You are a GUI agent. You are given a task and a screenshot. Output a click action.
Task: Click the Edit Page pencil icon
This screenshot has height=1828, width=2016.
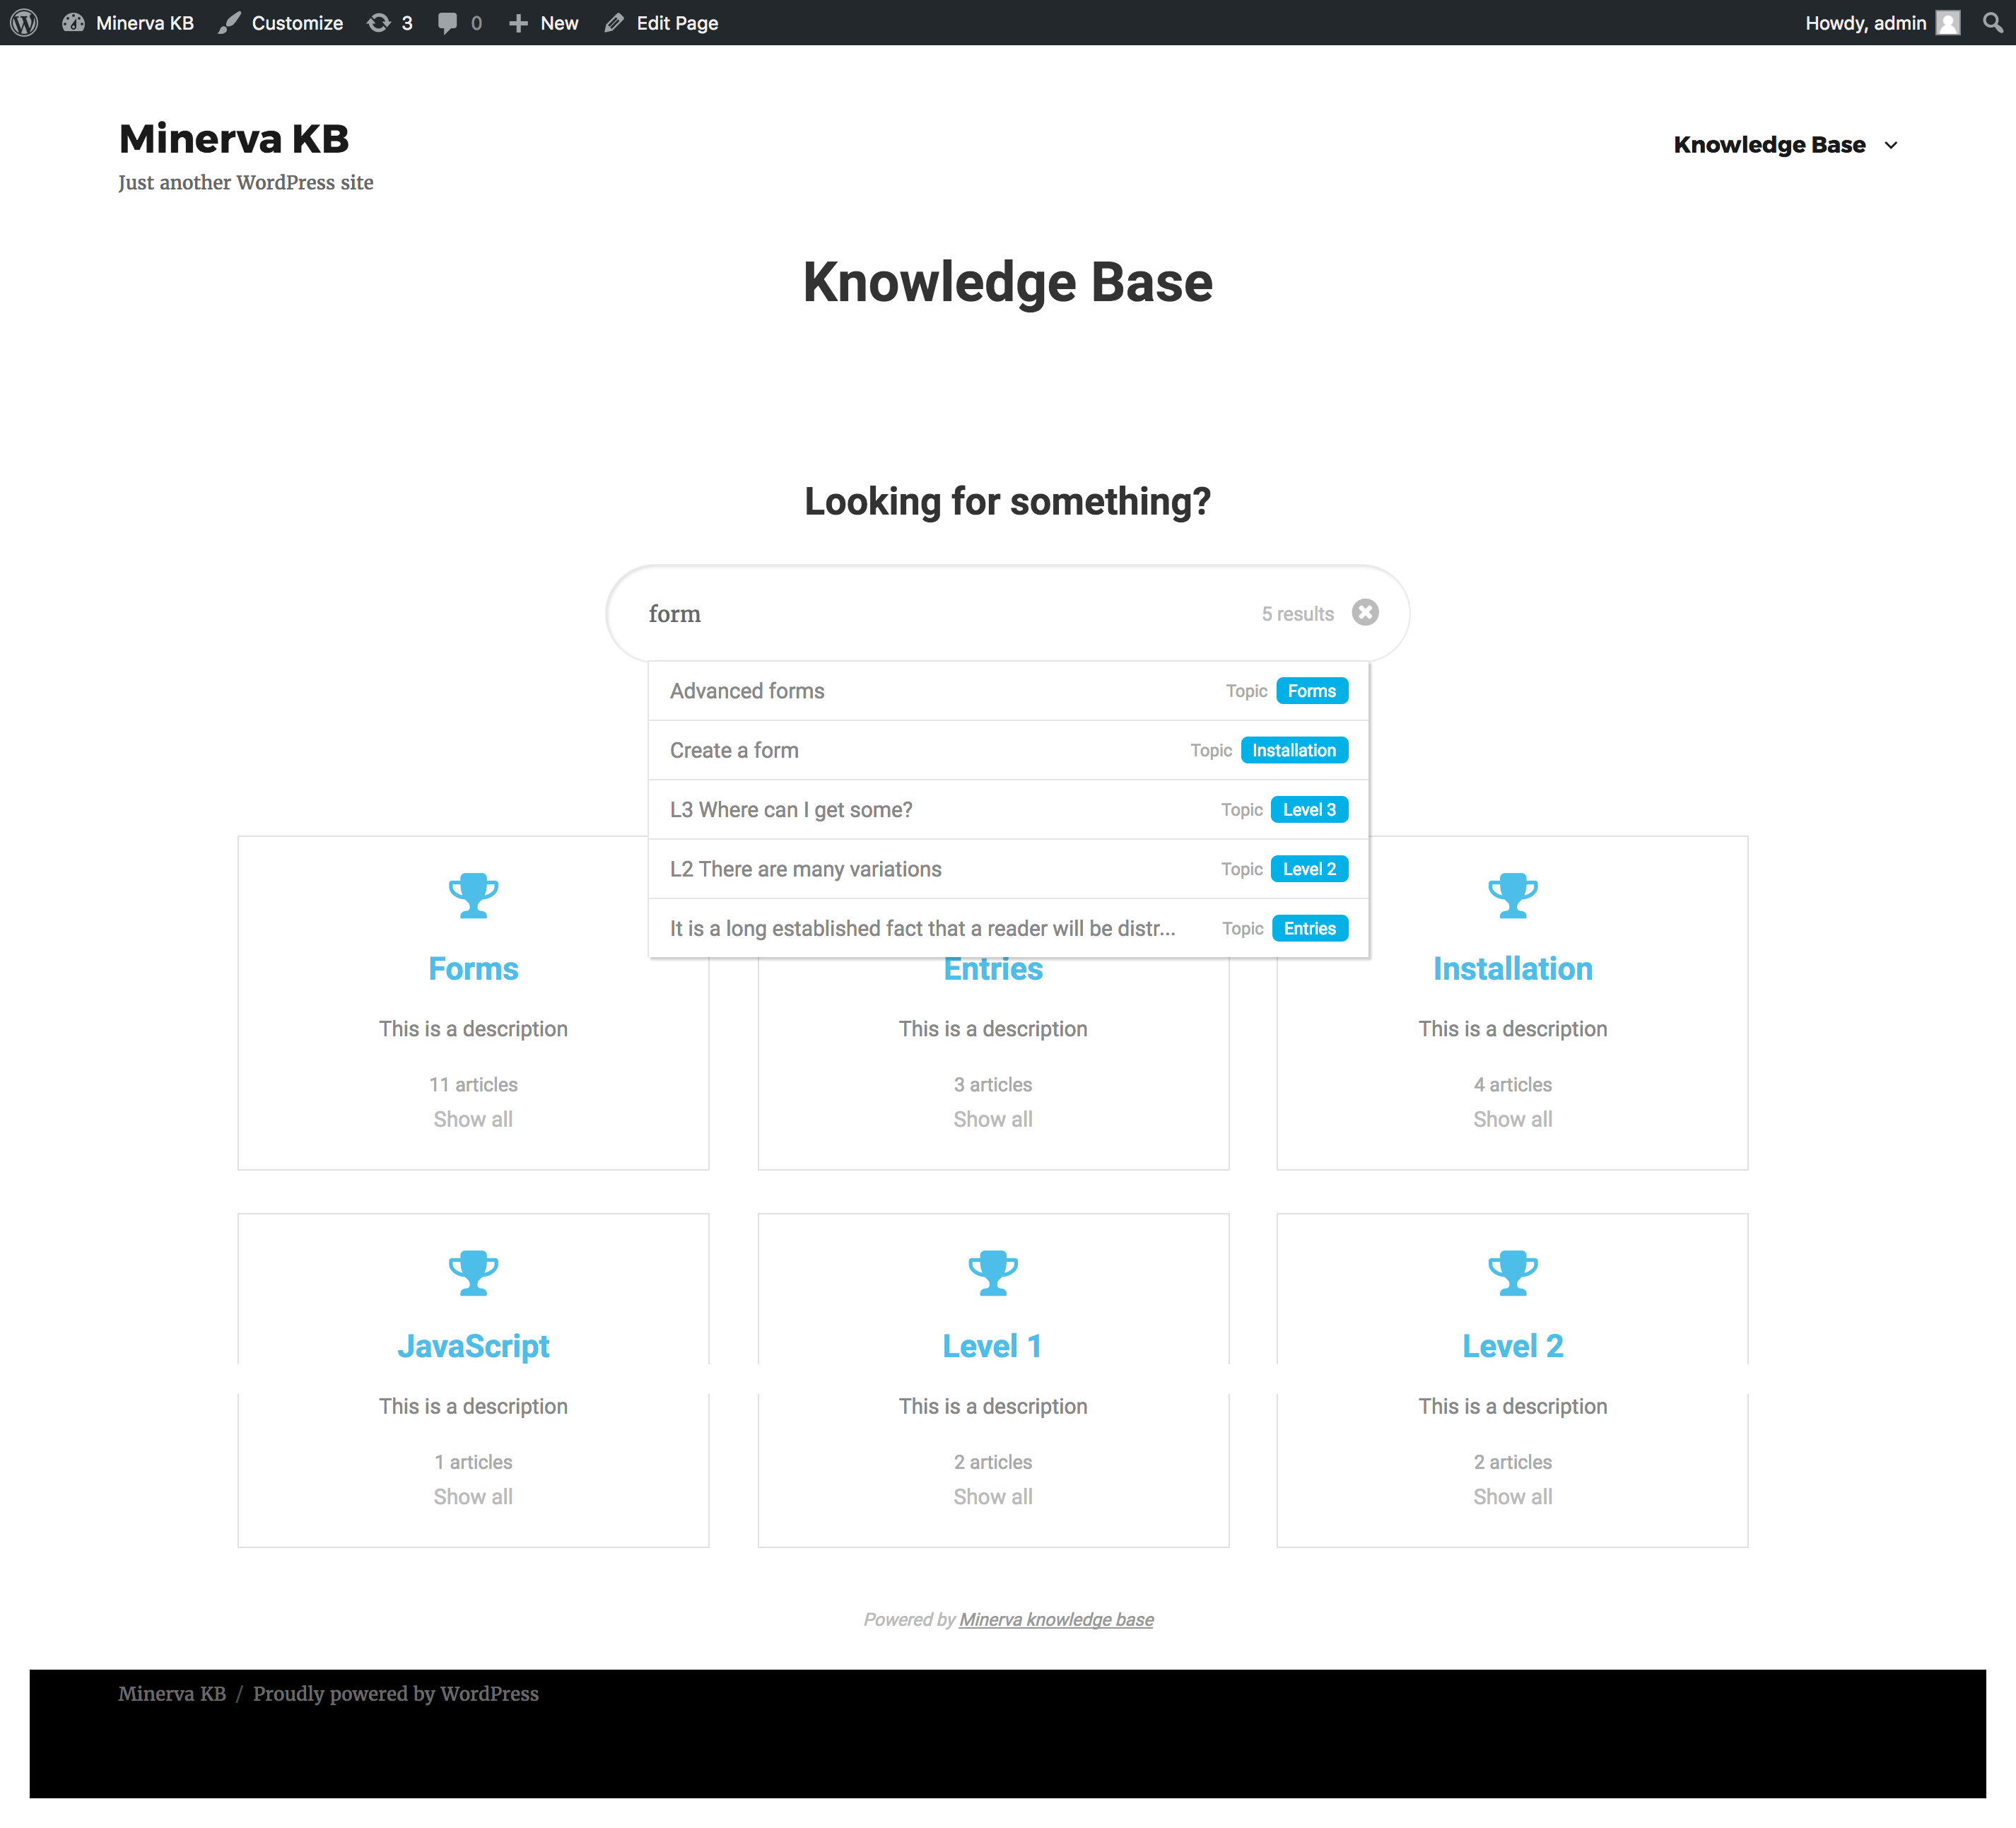point(614,22)
